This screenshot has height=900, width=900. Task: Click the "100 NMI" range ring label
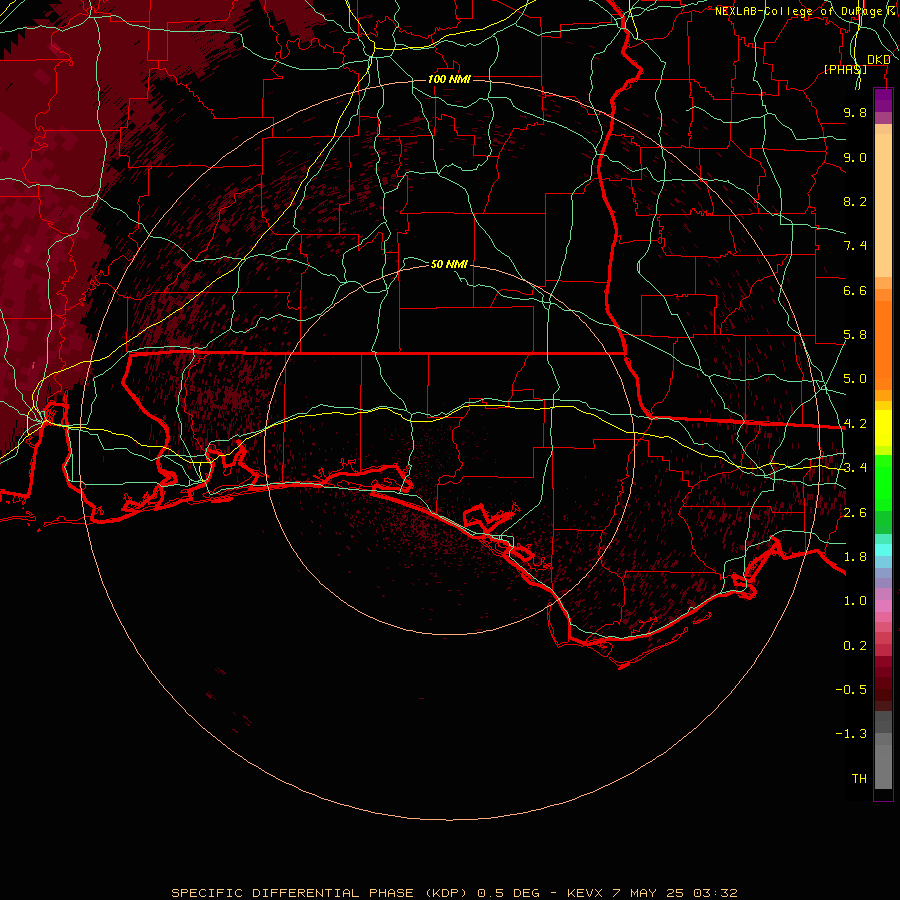coord(449,79)
